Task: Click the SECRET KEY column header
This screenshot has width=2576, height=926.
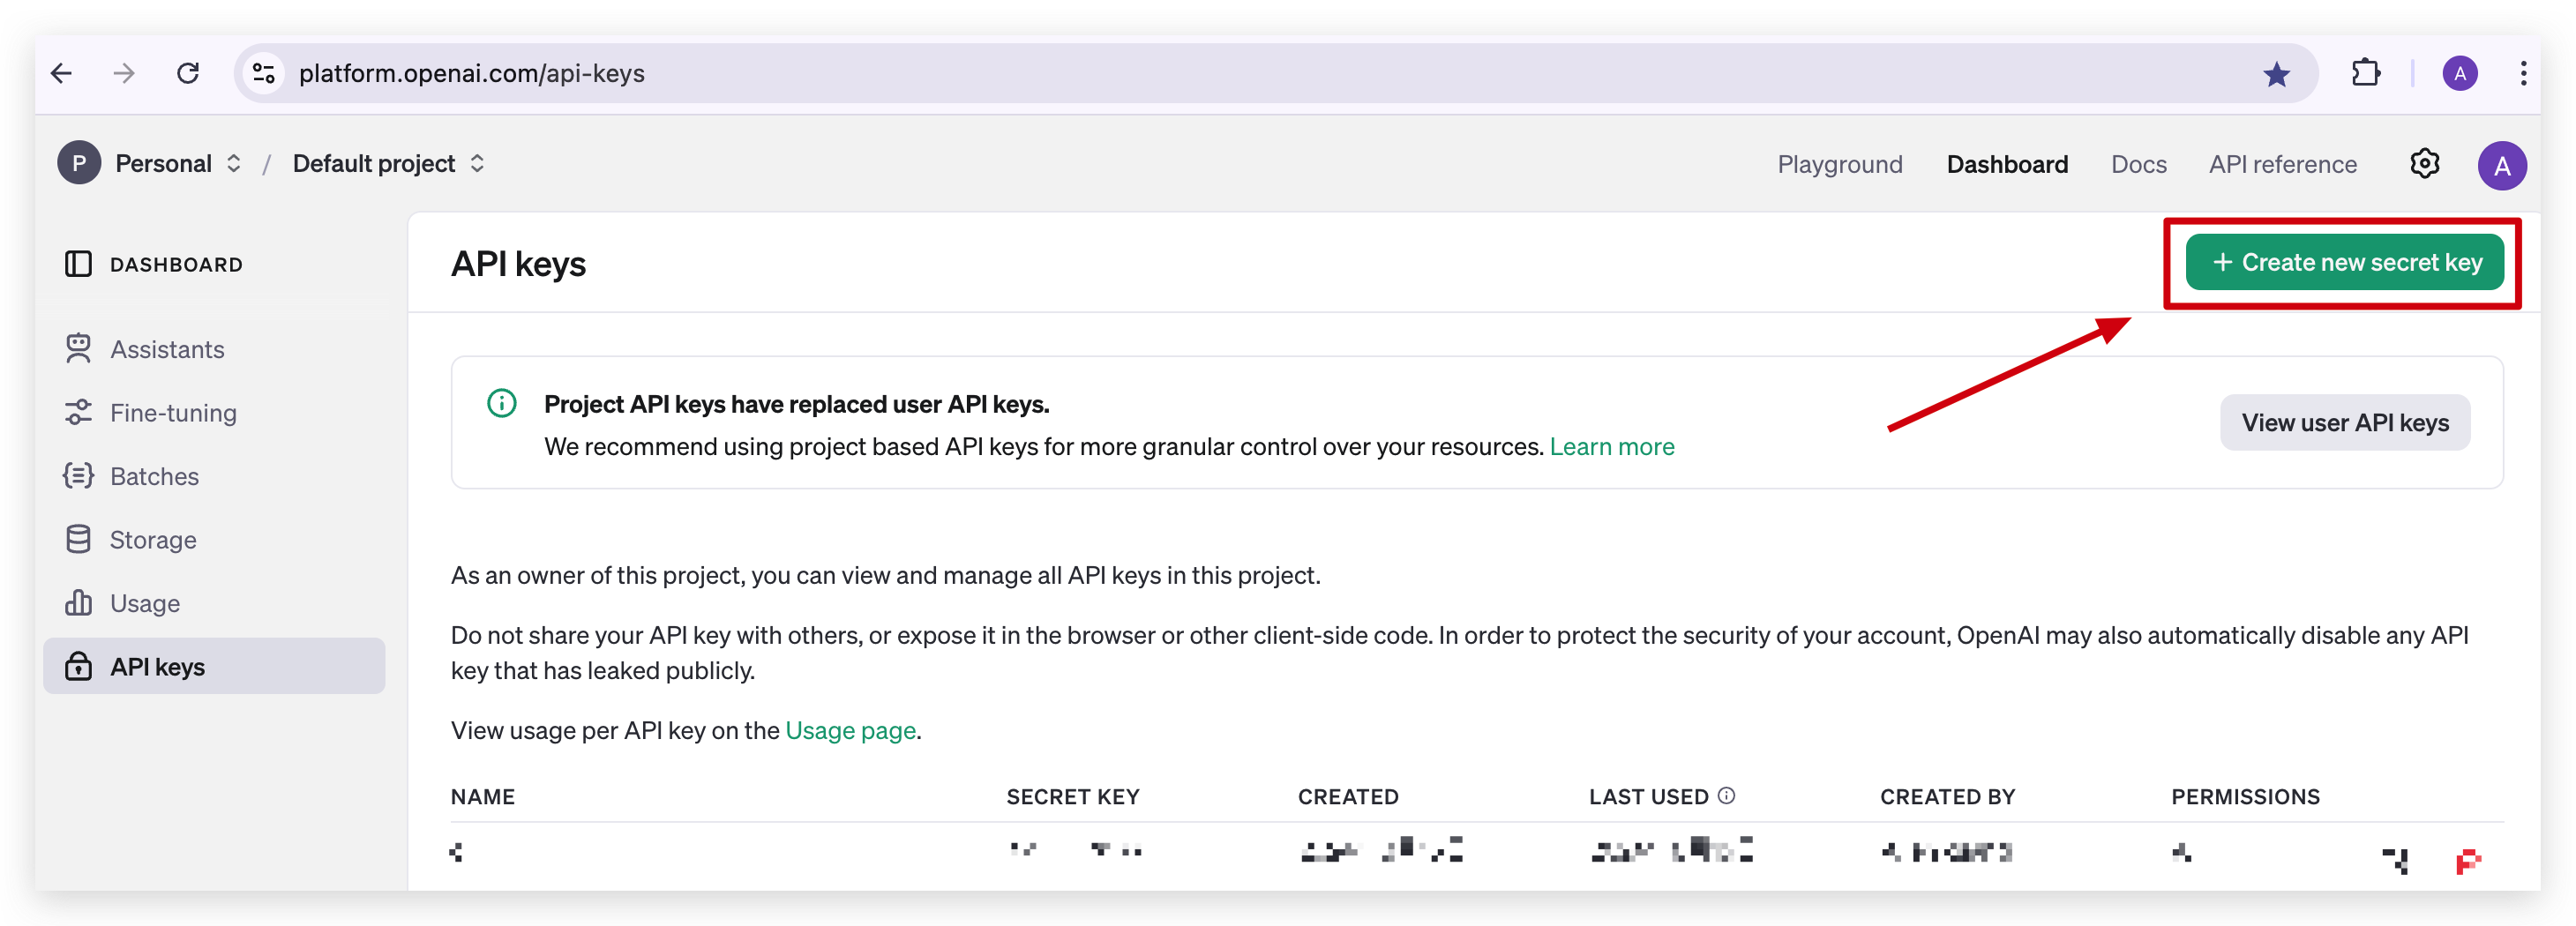Action: coord(1072,796)
